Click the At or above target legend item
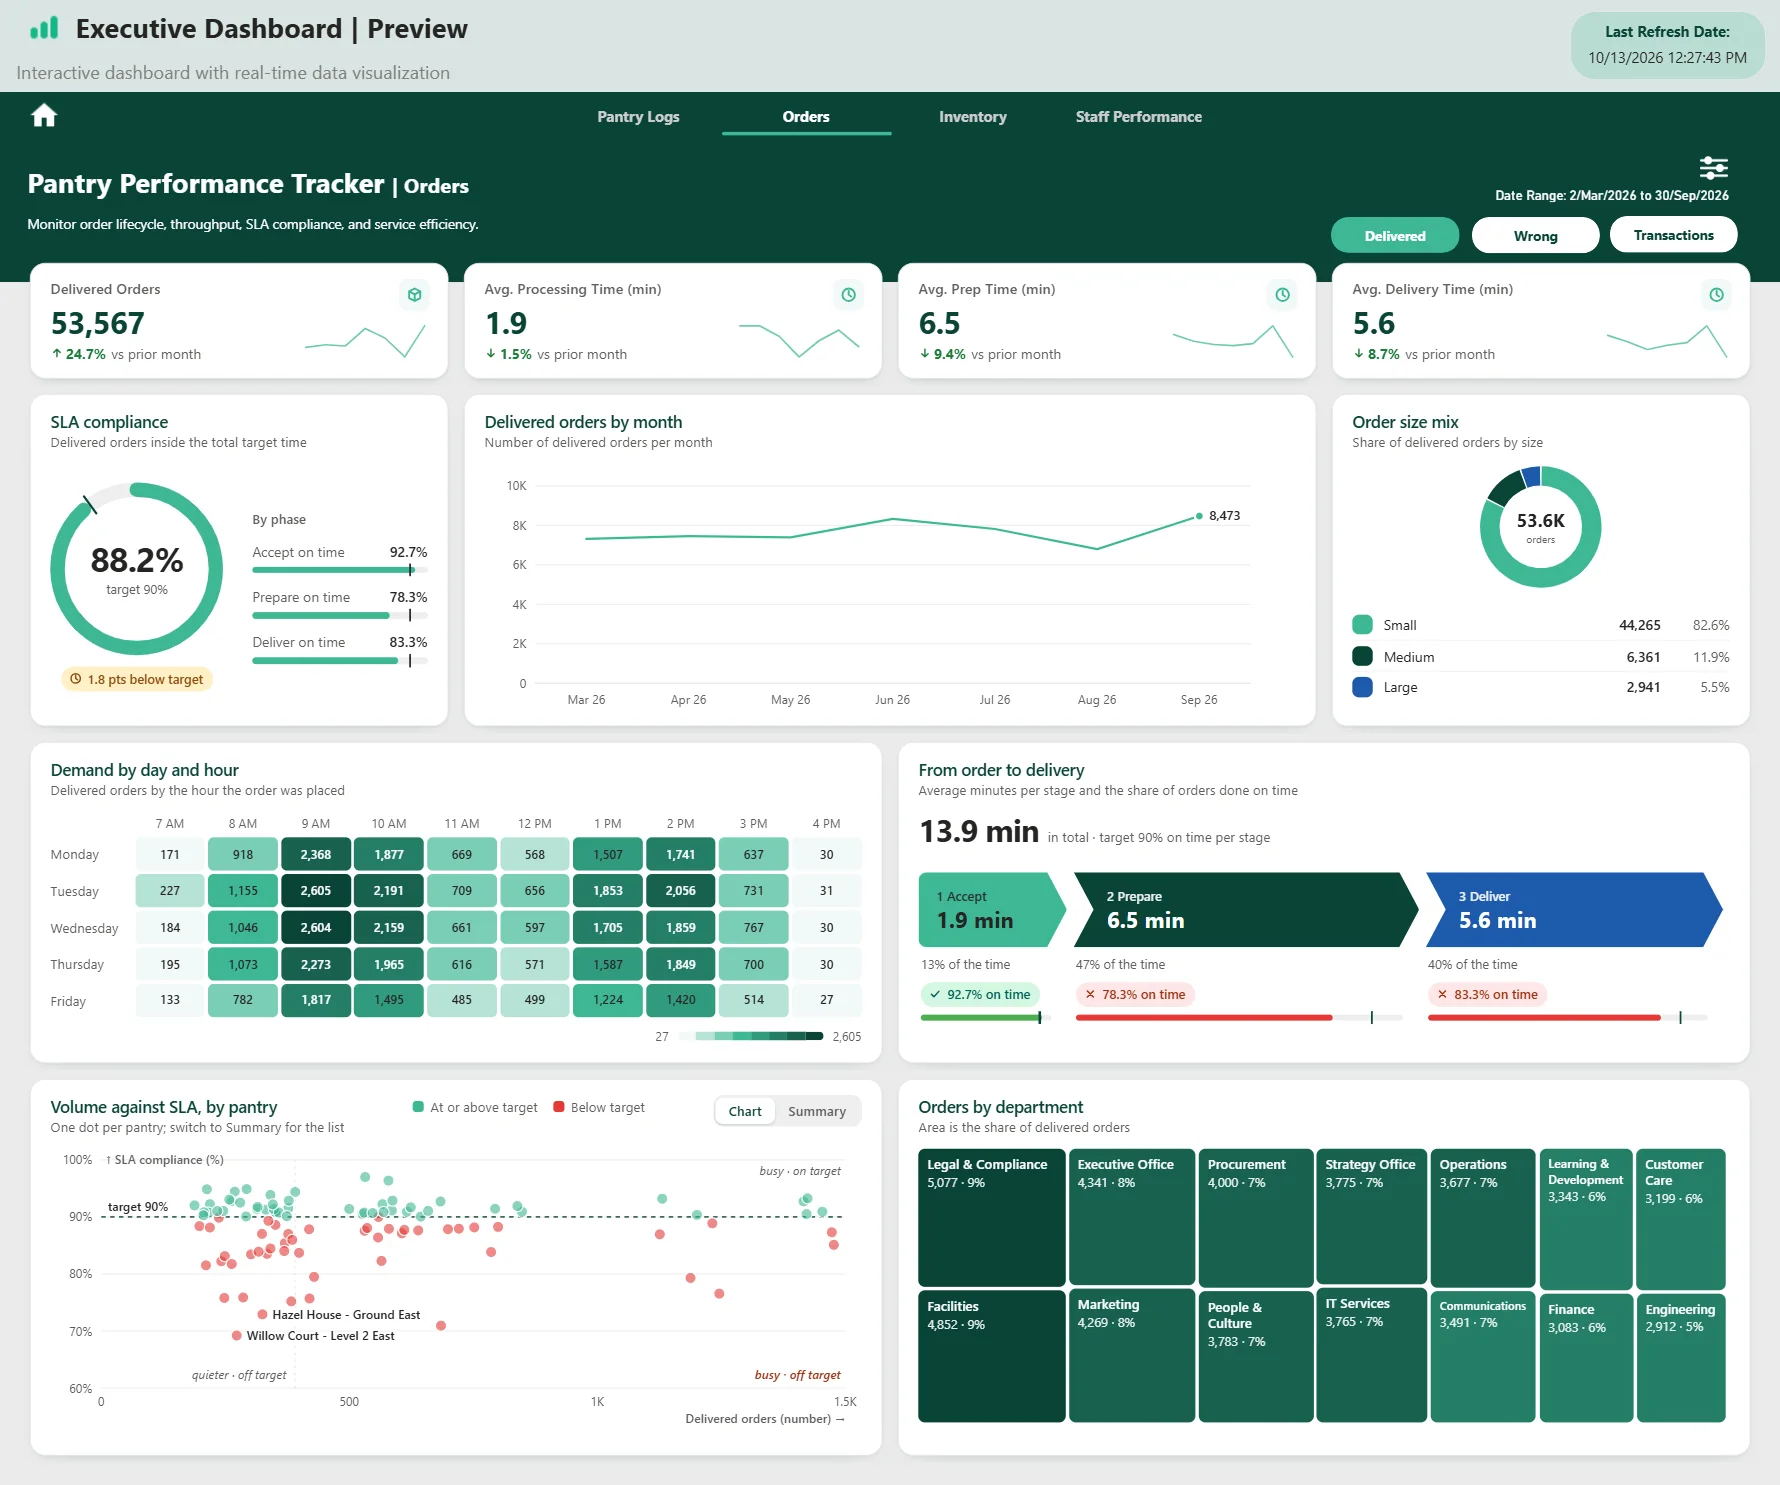 (x=475, y=1107)
